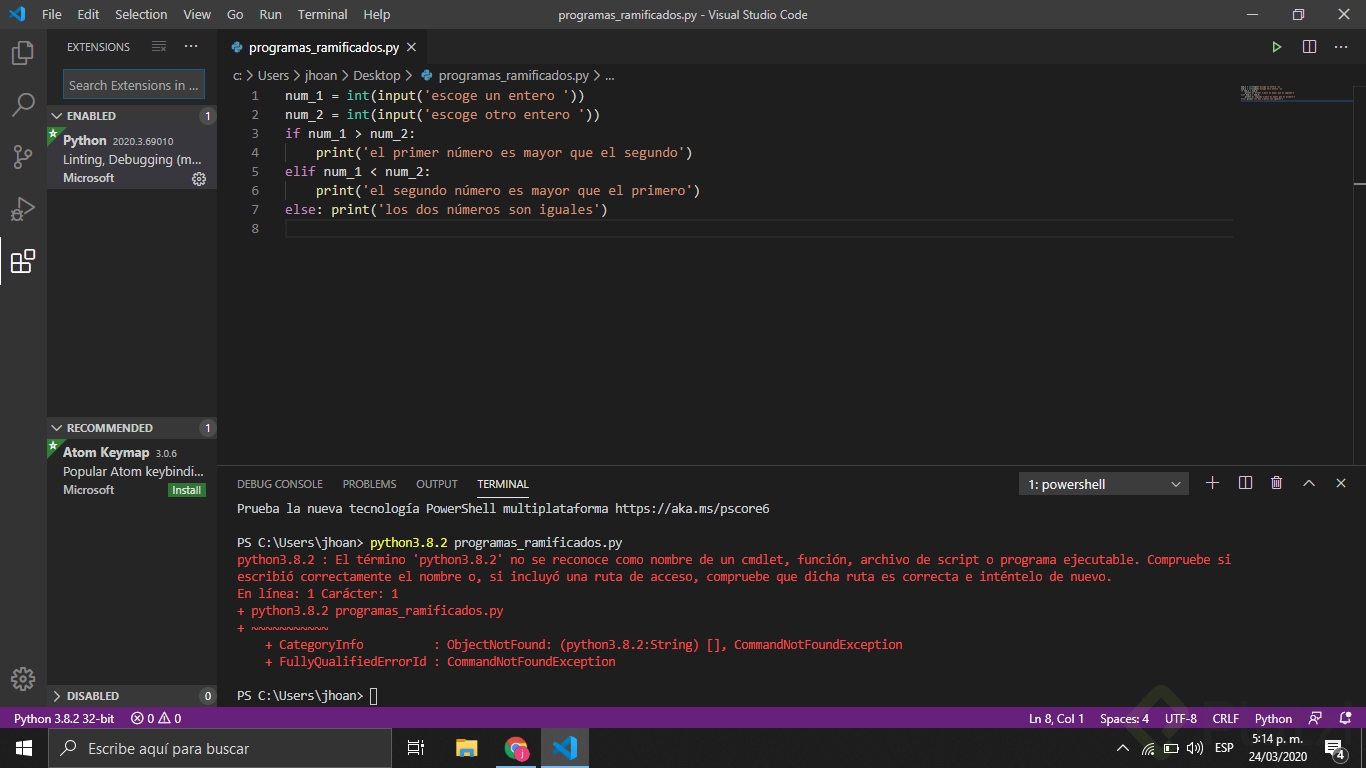The image size is (1366, 768).
Task: Open the Manage gear in the activity bar
Action: (22, 678)
